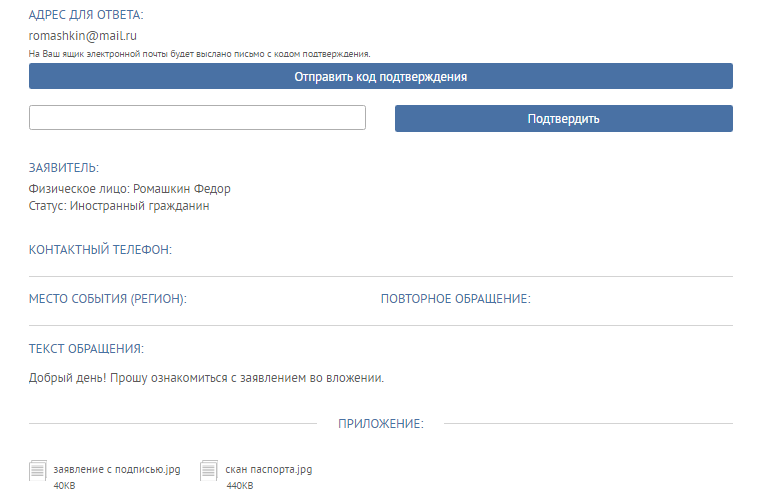
Task: Click the message text starting with Добрый день
Action: coord(206,378)
